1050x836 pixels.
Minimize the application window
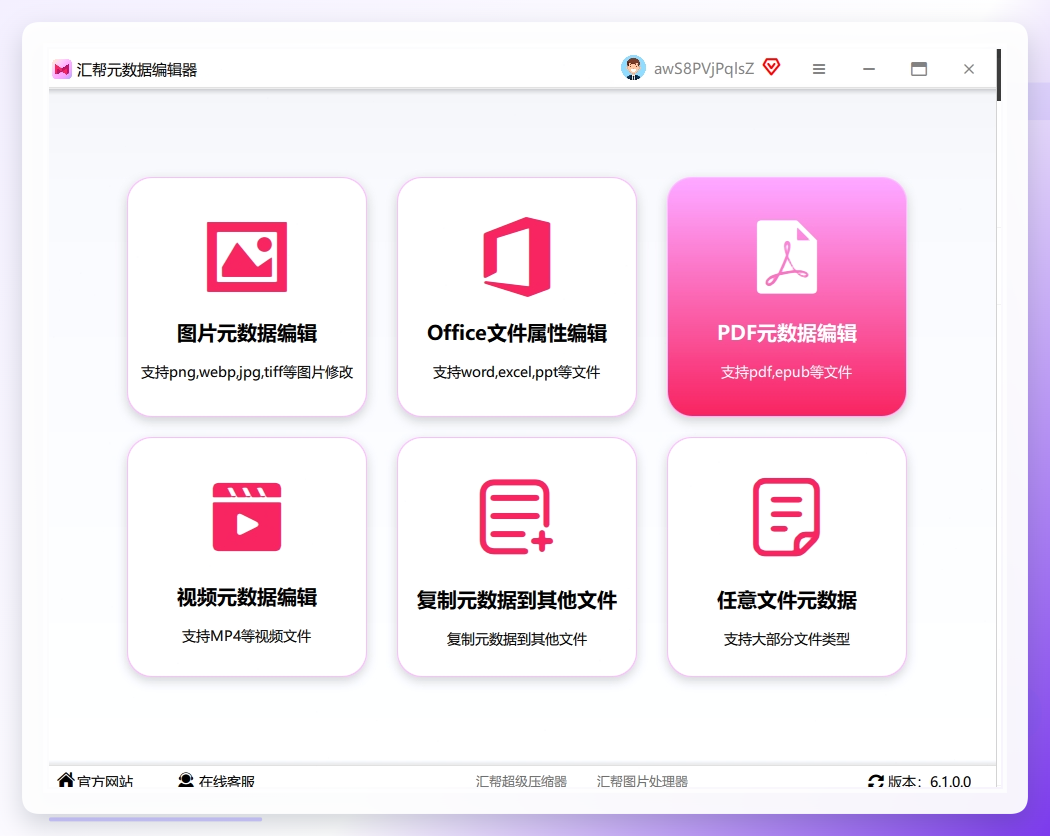(x=869, y=69)
